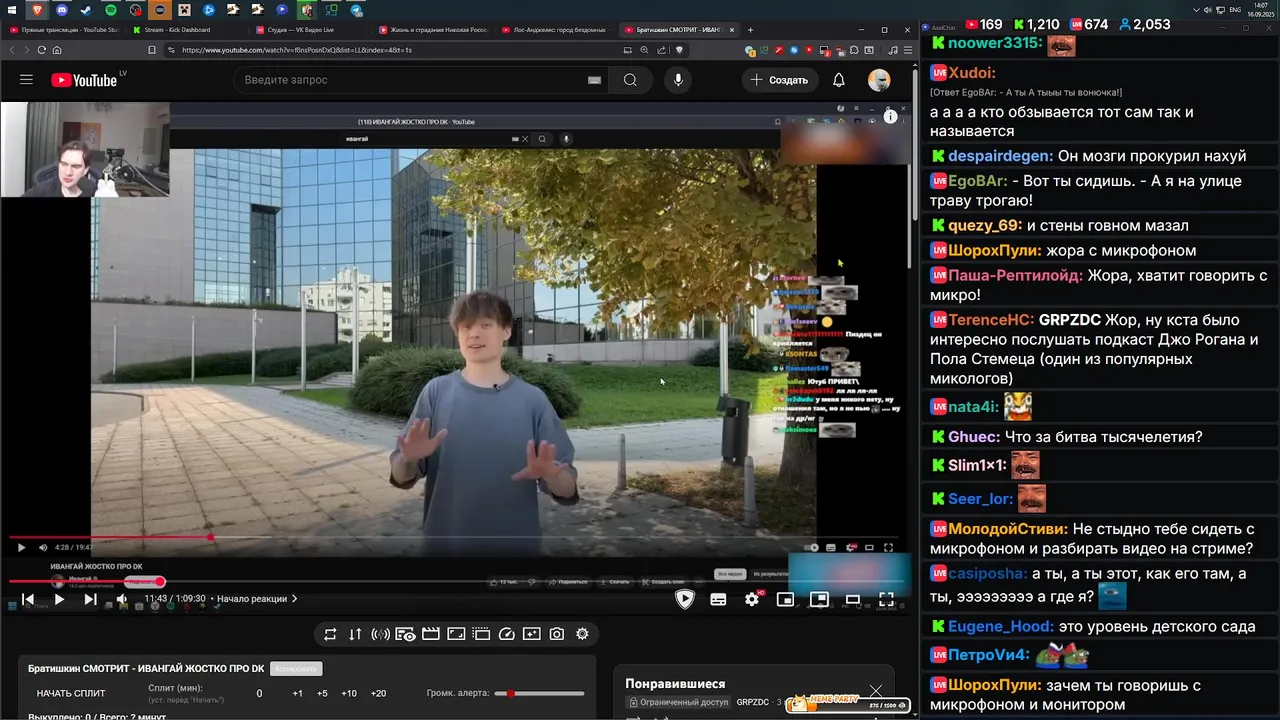Go to previous video in playlist
Image resolution: width=1280 pixels, height=720 pixels.
tap(28, 599)
